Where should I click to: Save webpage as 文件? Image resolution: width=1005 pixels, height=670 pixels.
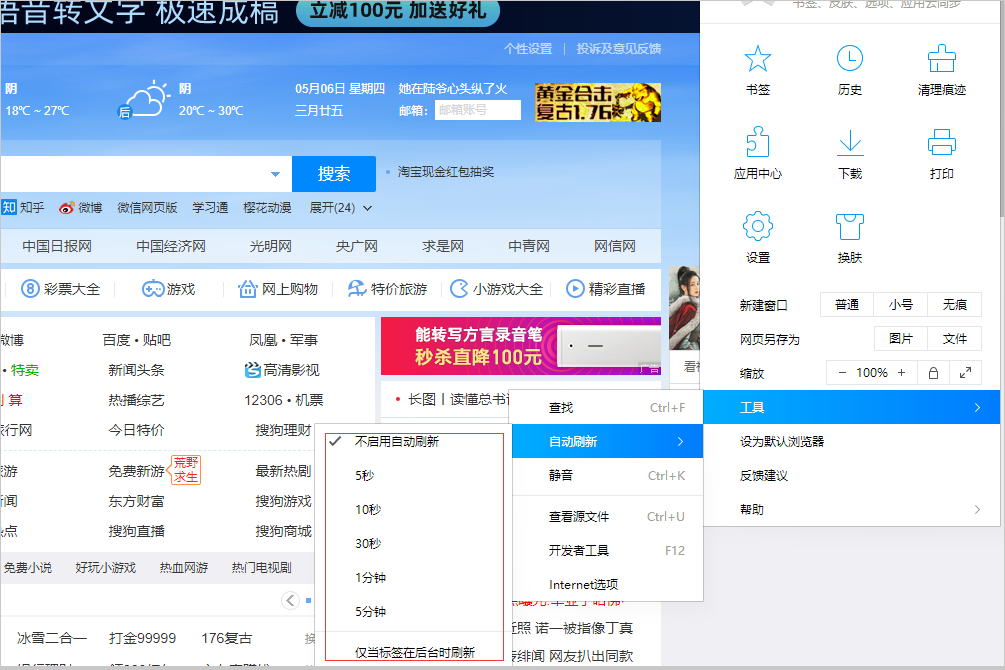(954, 339)
